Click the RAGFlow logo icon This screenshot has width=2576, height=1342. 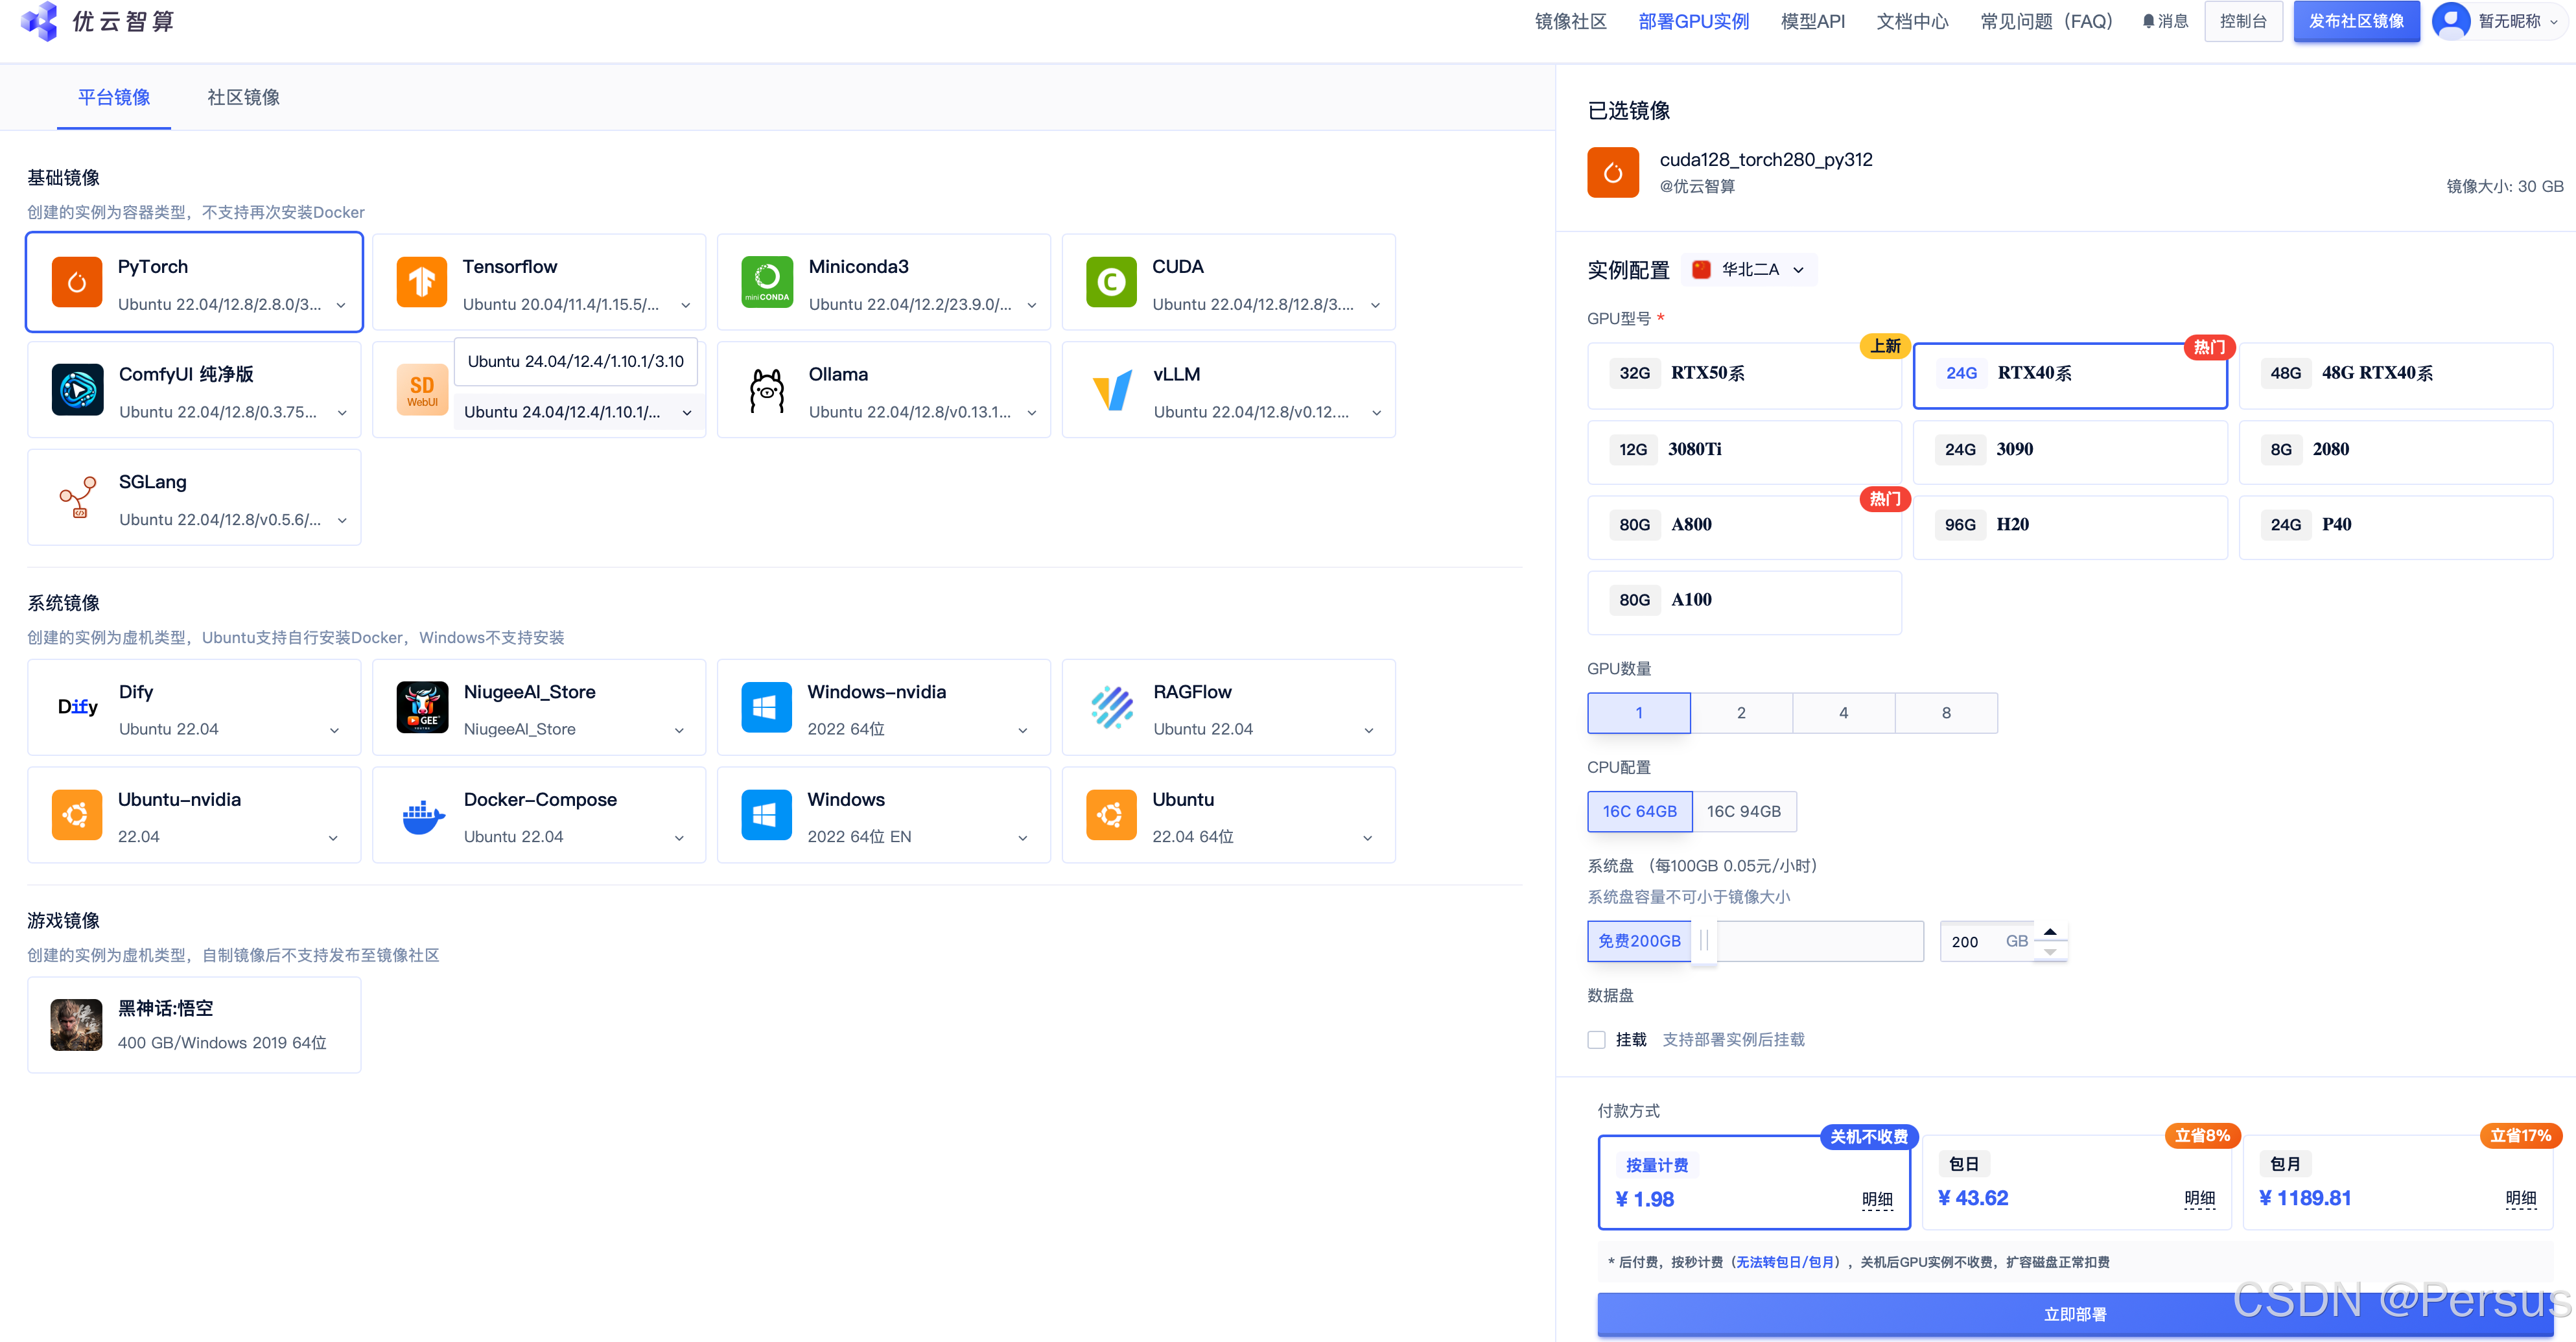(1111, 707)
